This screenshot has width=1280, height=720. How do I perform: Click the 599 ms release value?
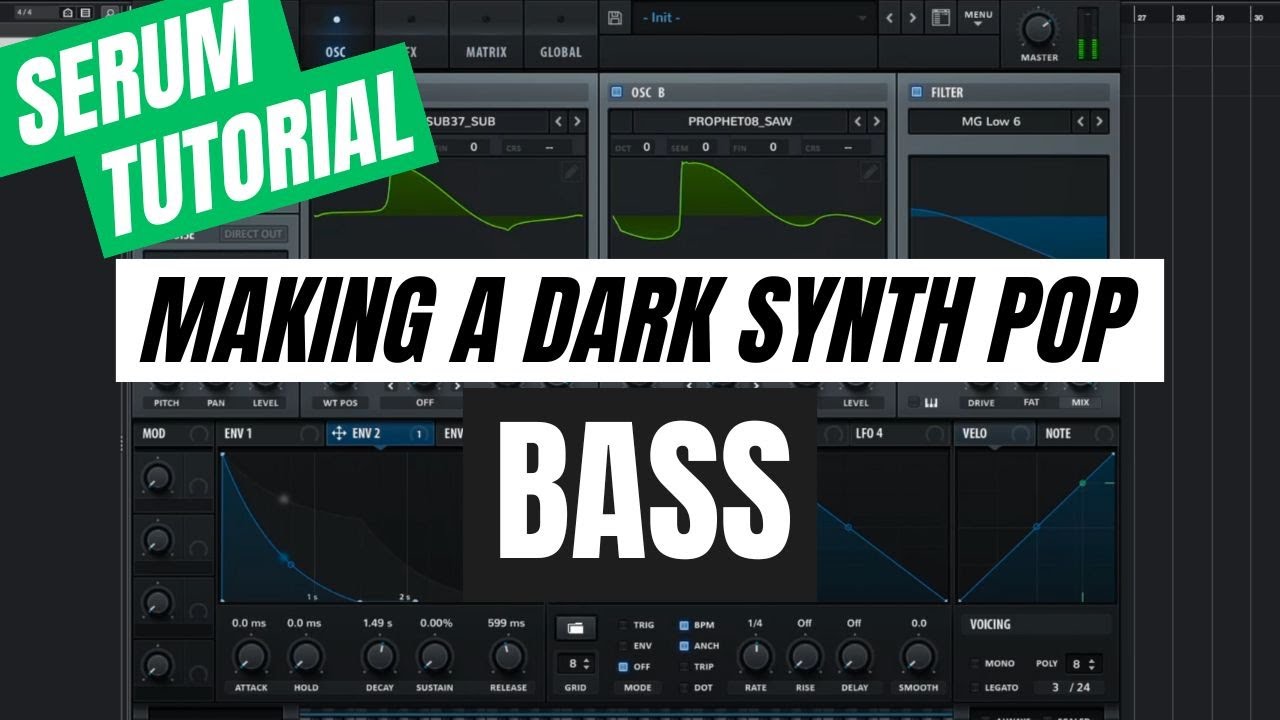point(507,623)
